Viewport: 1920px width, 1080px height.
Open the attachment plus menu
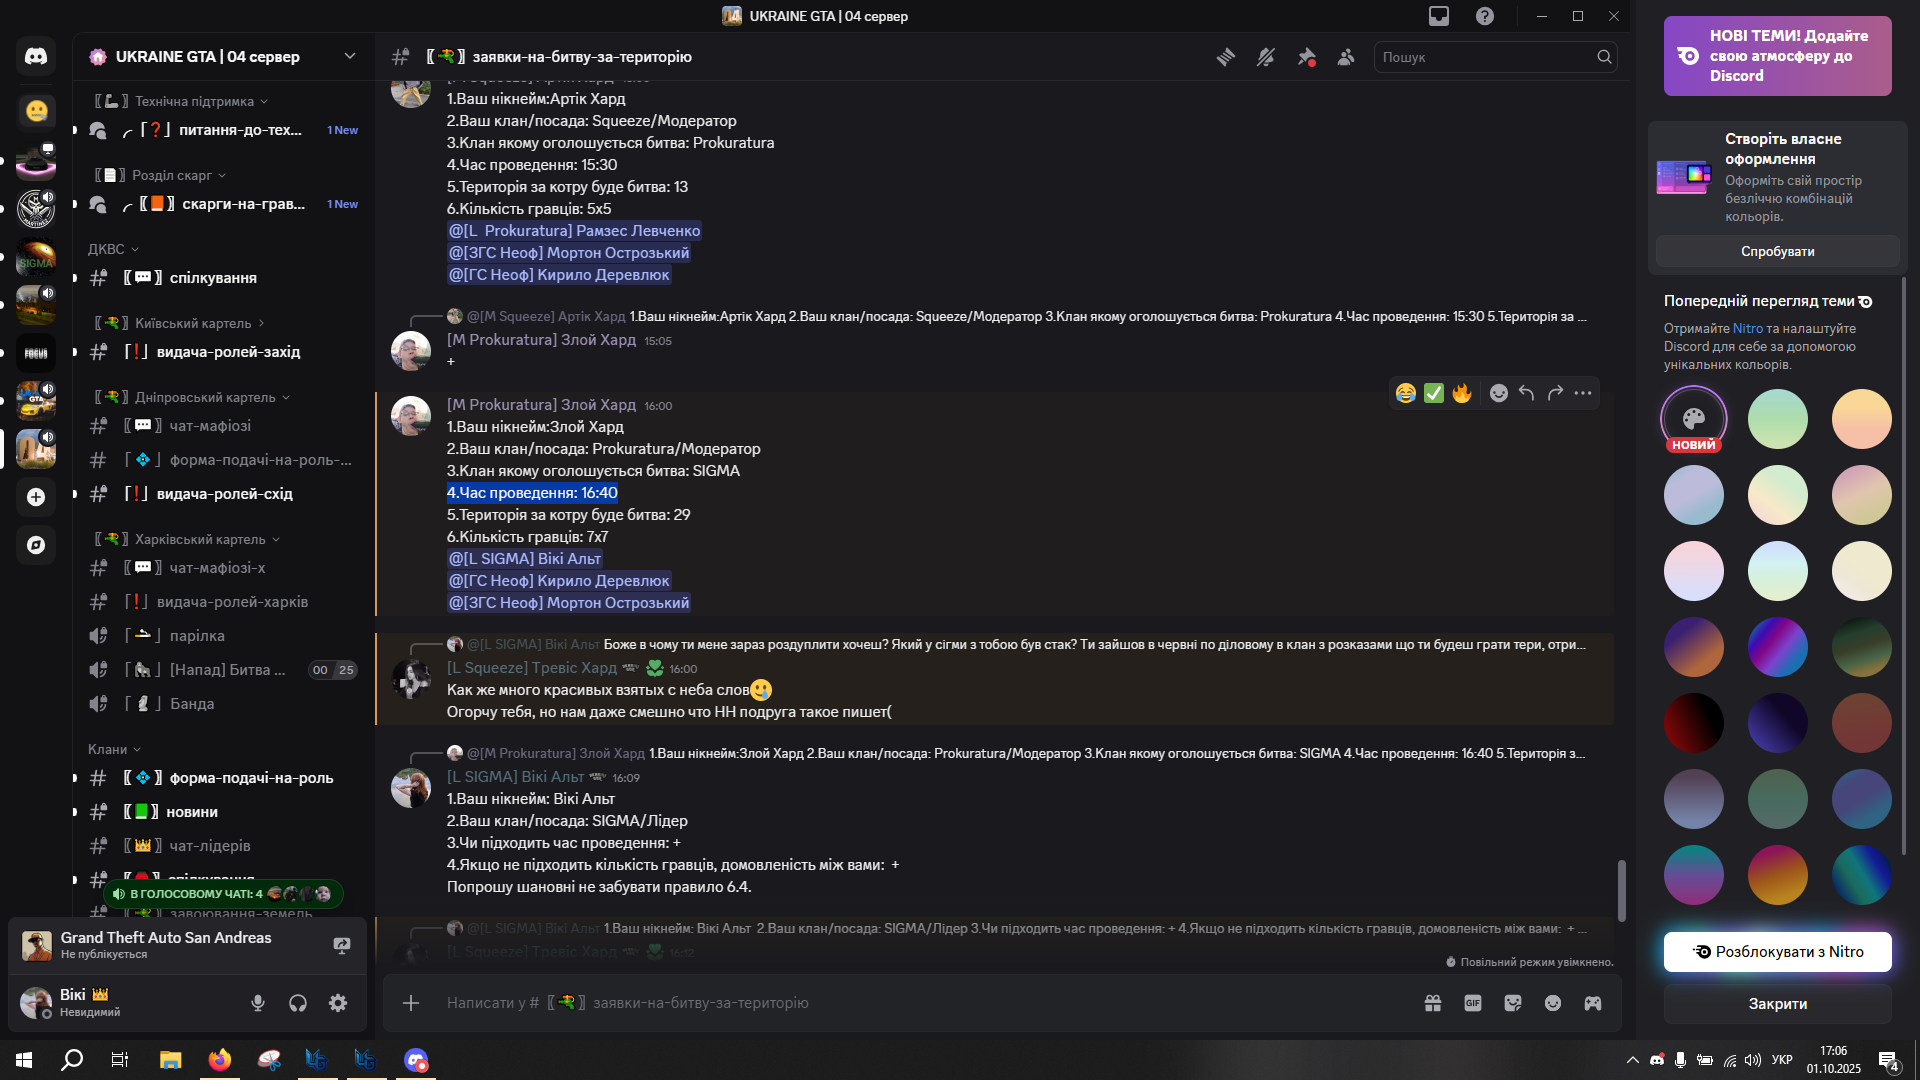coord(411,1003)
